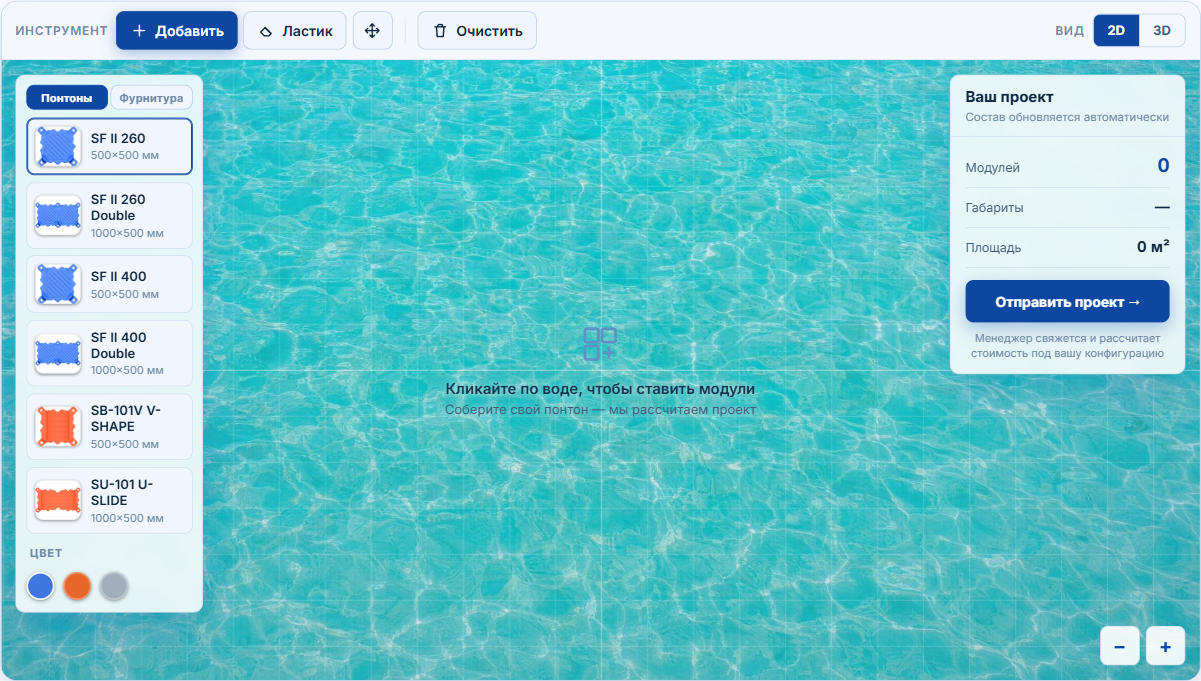The height and width of the screenshot is (681, 1201).
Task: Choose the SB-101V V-SHAPE module
Action: tap(110, 426)
